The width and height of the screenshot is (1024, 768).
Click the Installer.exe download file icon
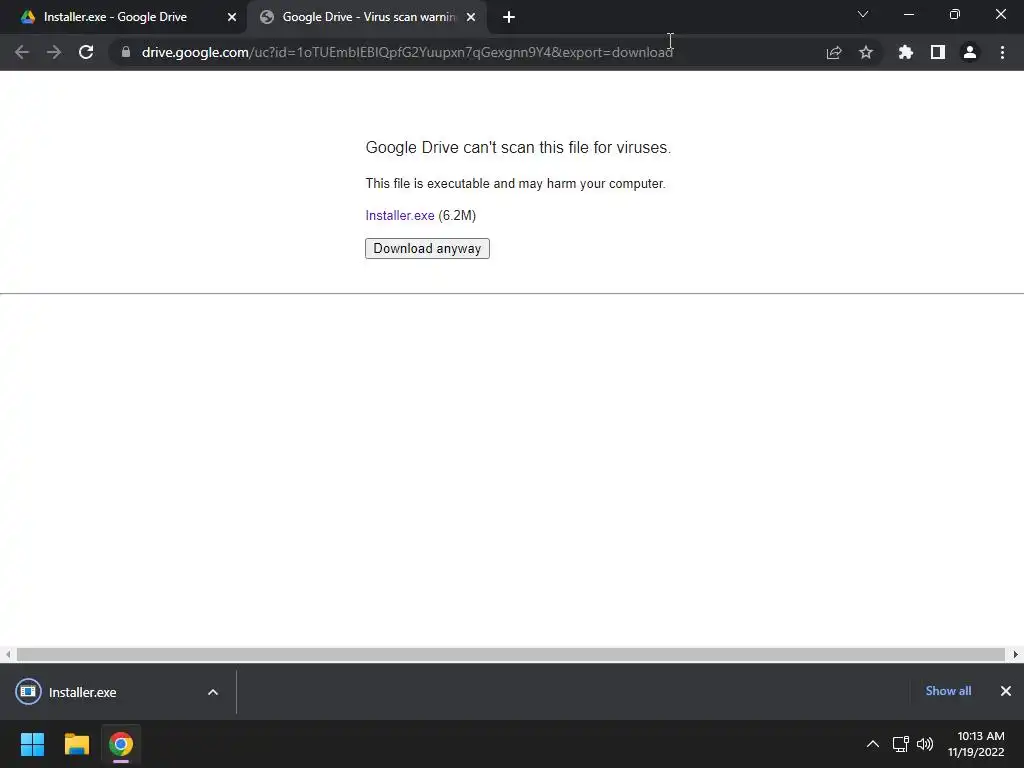tap(28, 692)
